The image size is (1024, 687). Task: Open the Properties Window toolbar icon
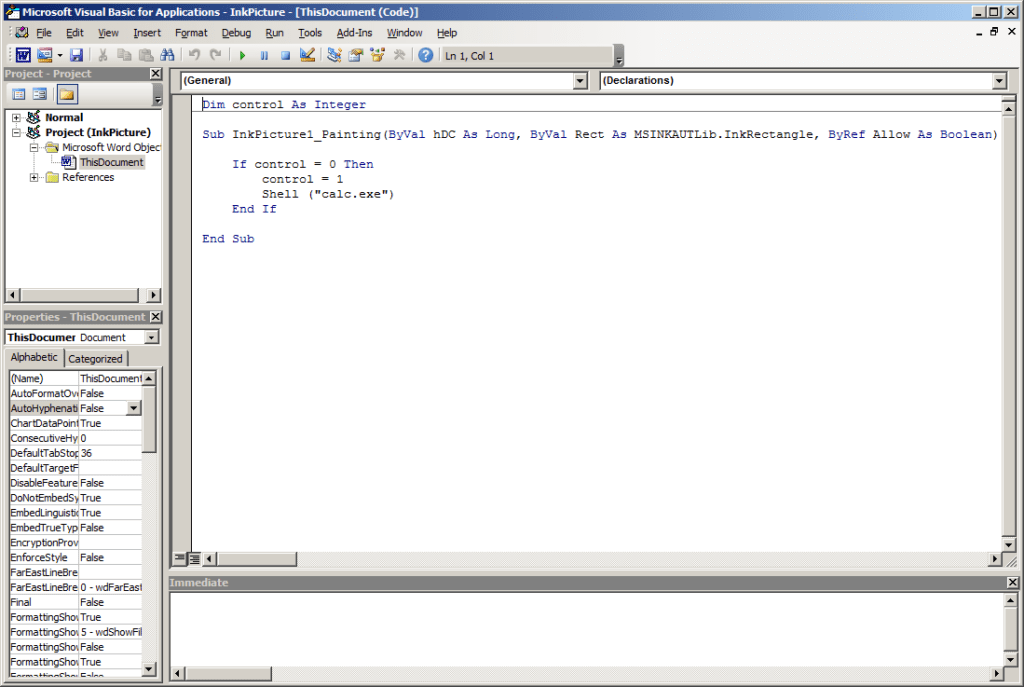(x=356, y=56)
